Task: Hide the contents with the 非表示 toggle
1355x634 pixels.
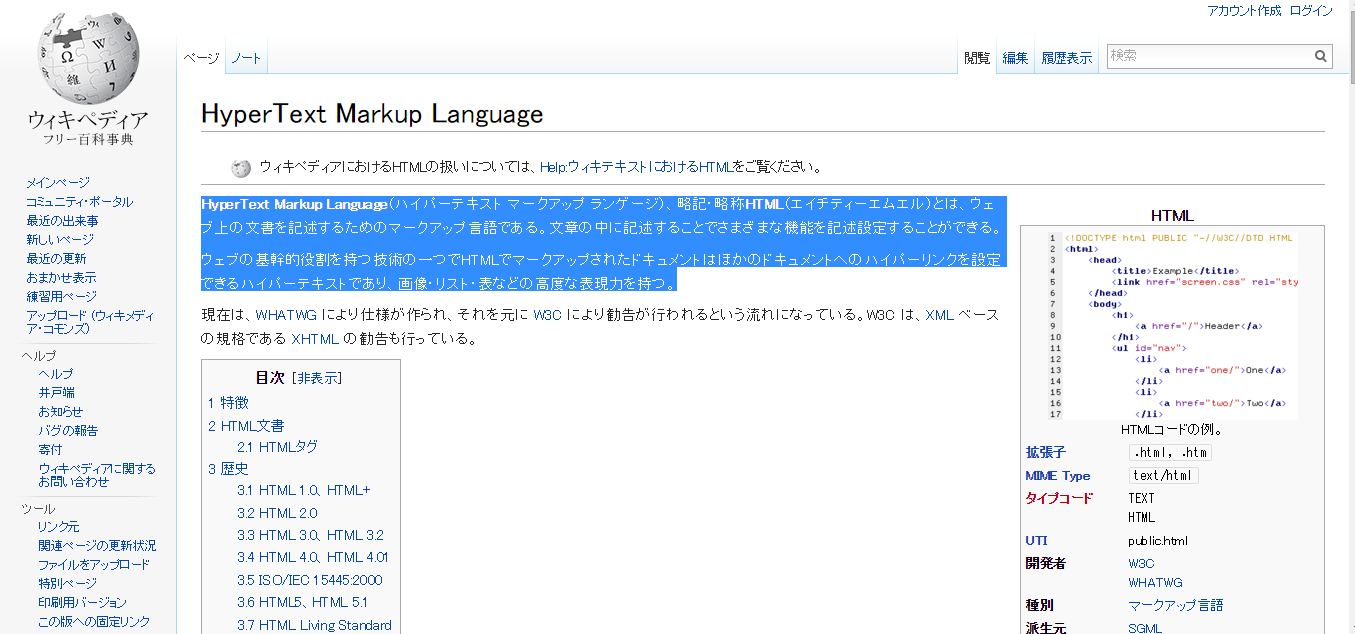Action: pos(317,377)
